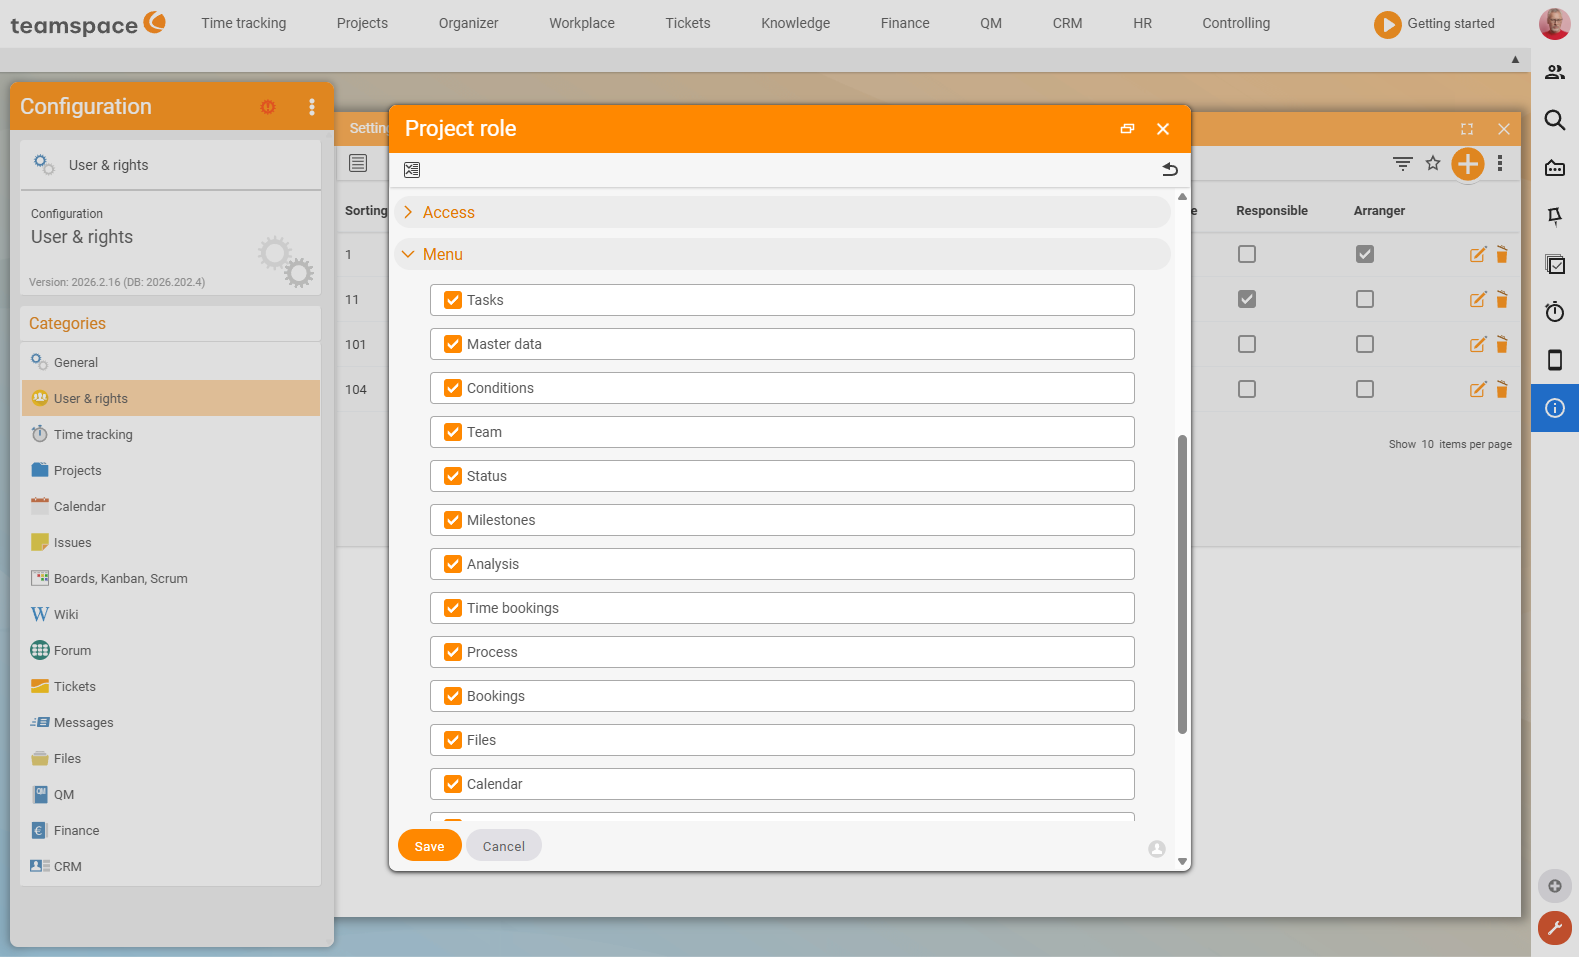
Task: Uncheck the Conditions checkbox
Action: (453, 388)
